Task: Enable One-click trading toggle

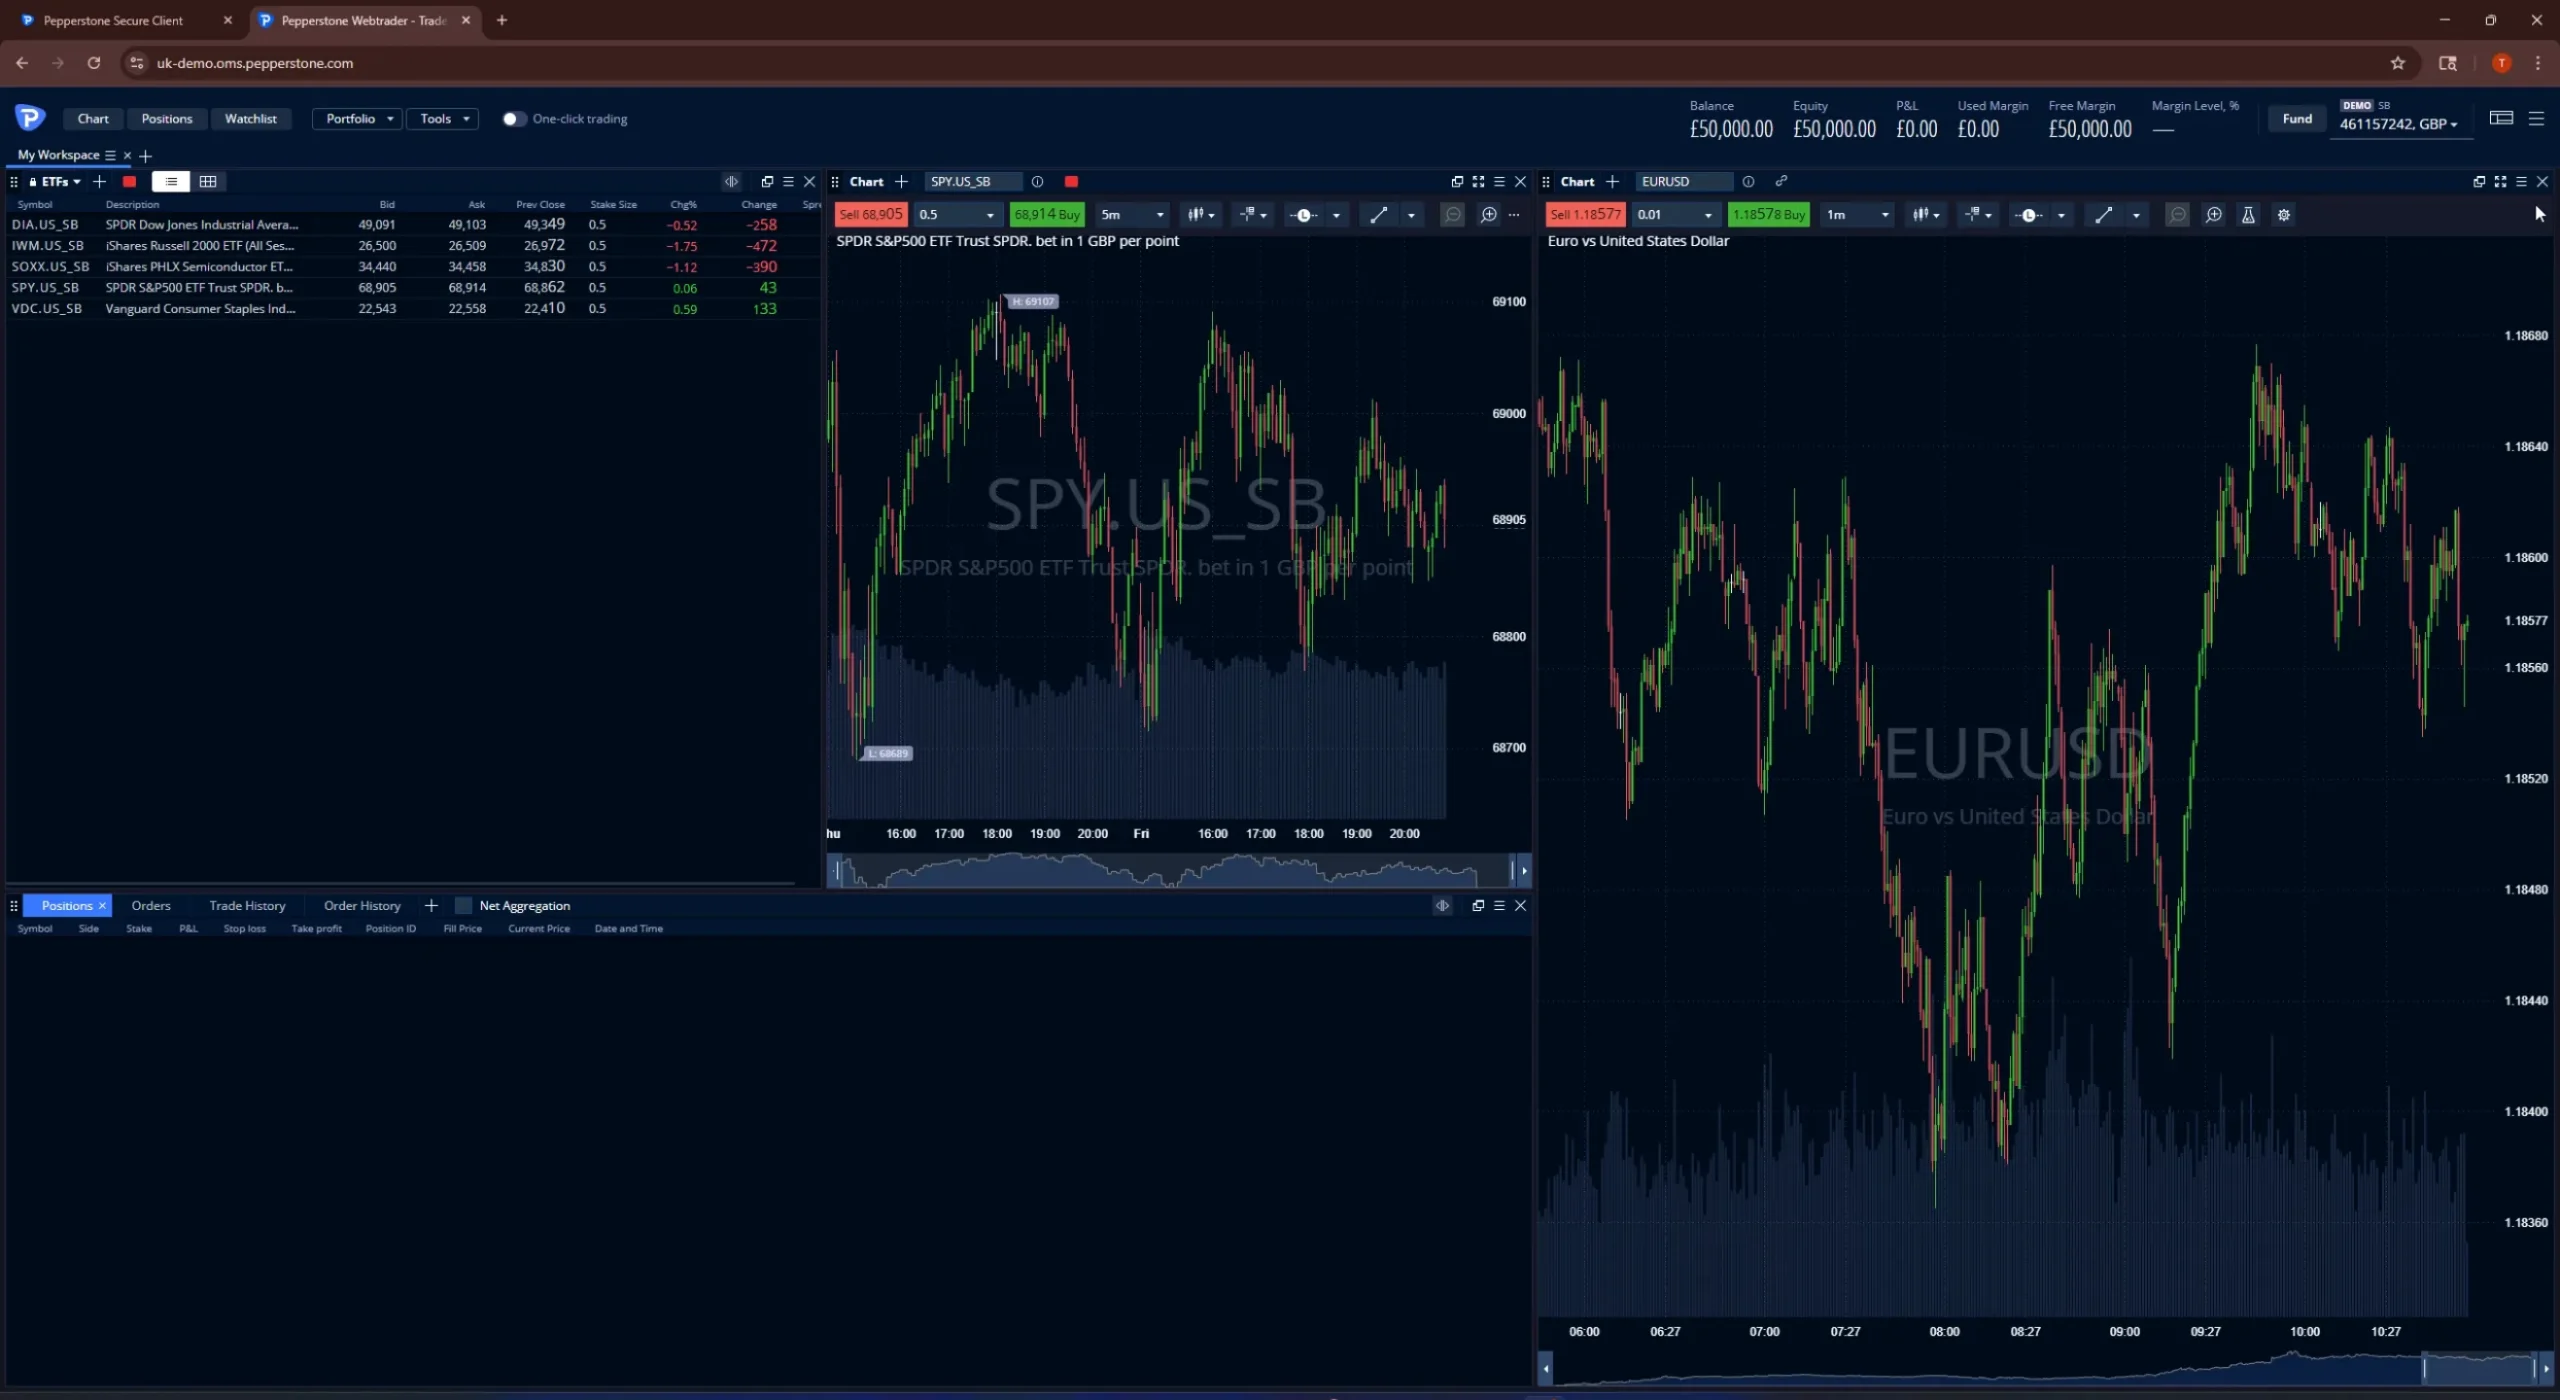Action: point(513,119)
